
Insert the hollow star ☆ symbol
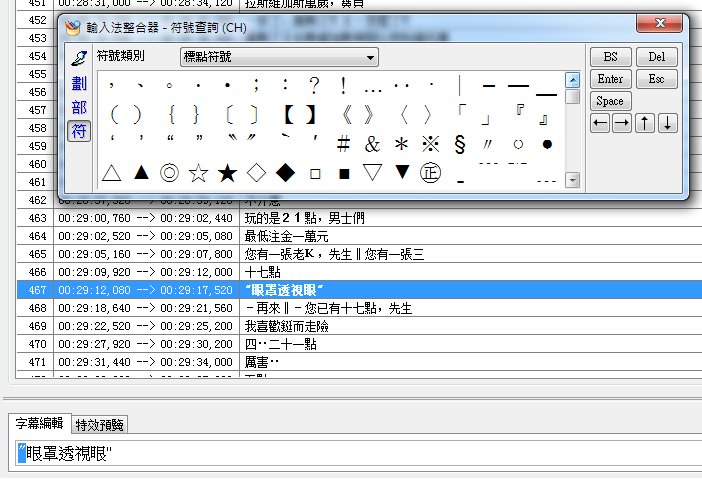[198, 173]
